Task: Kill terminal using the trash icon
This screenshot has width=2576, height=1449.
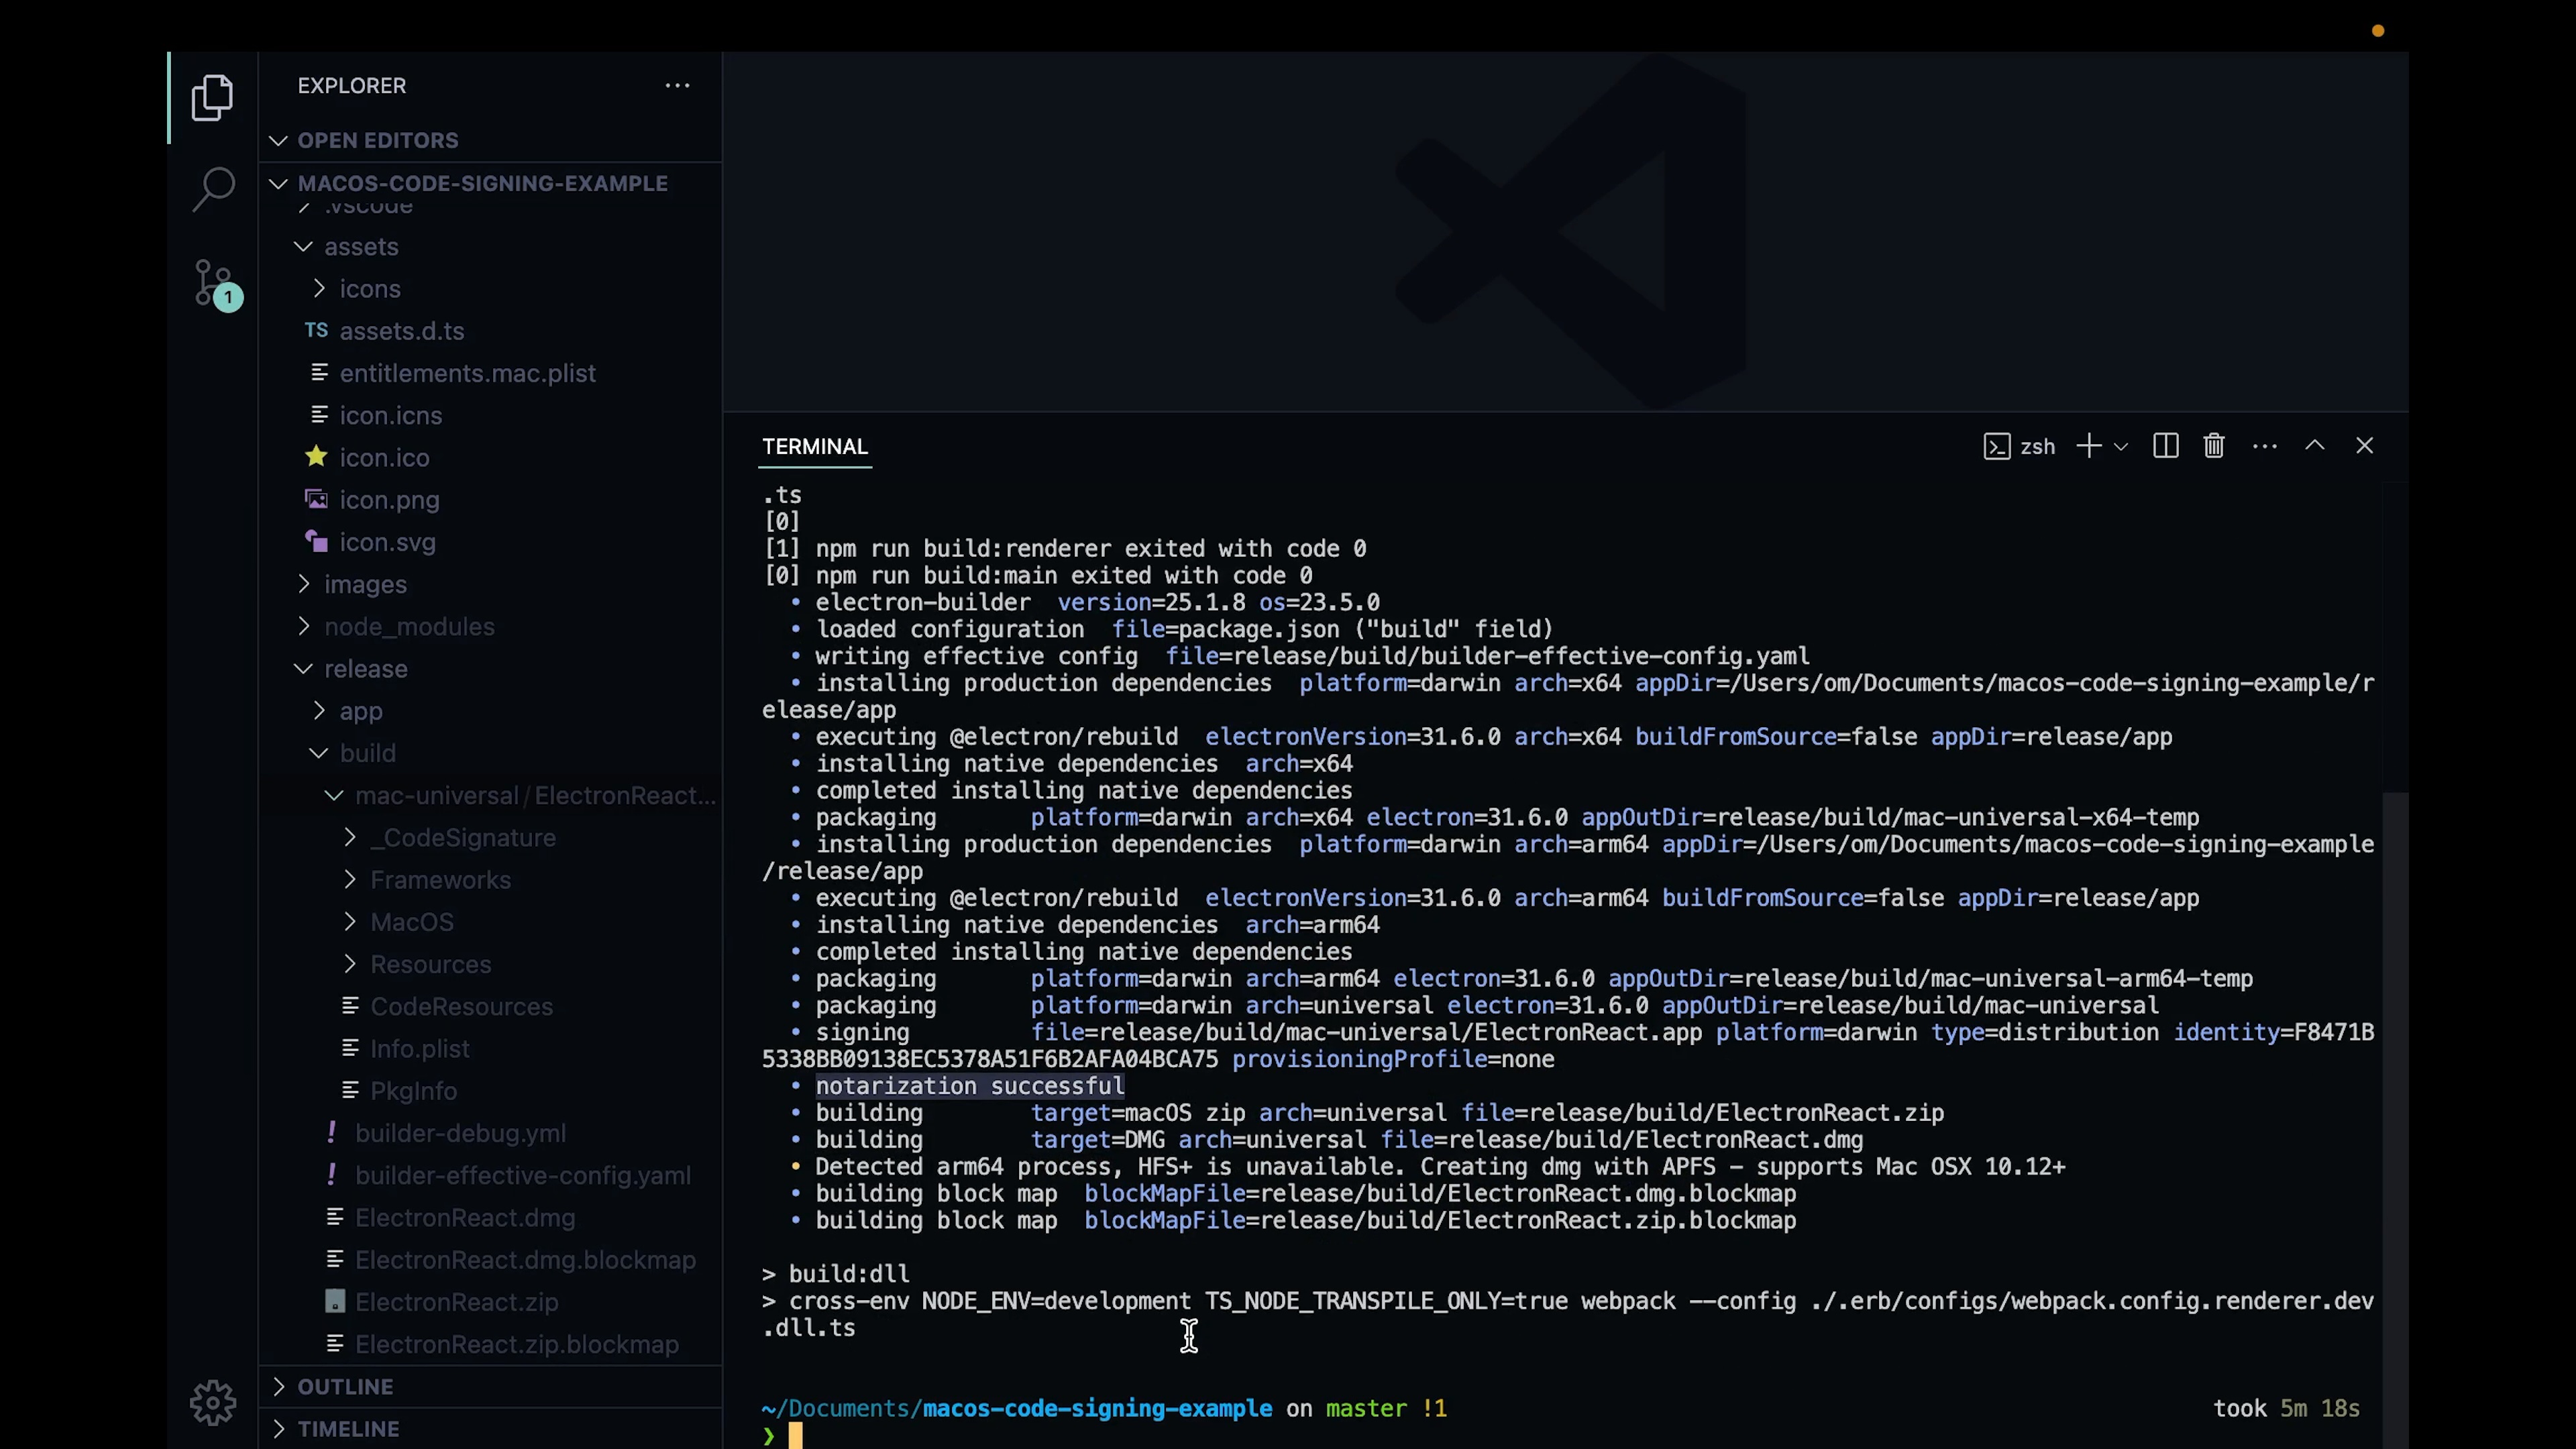Action: 2213,446
